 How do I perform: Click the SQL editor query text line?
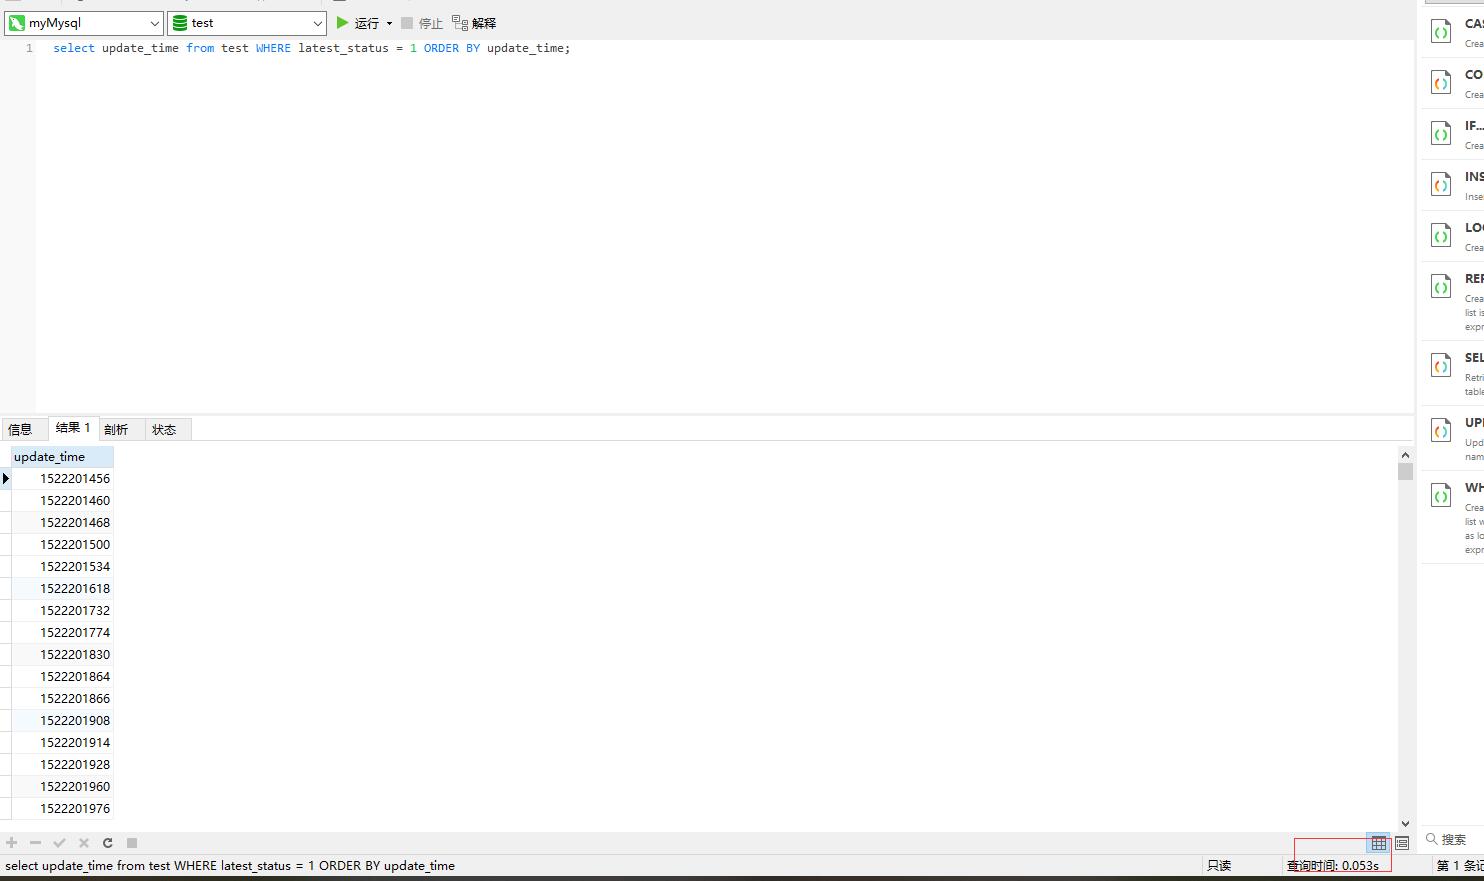click(311, 48)
